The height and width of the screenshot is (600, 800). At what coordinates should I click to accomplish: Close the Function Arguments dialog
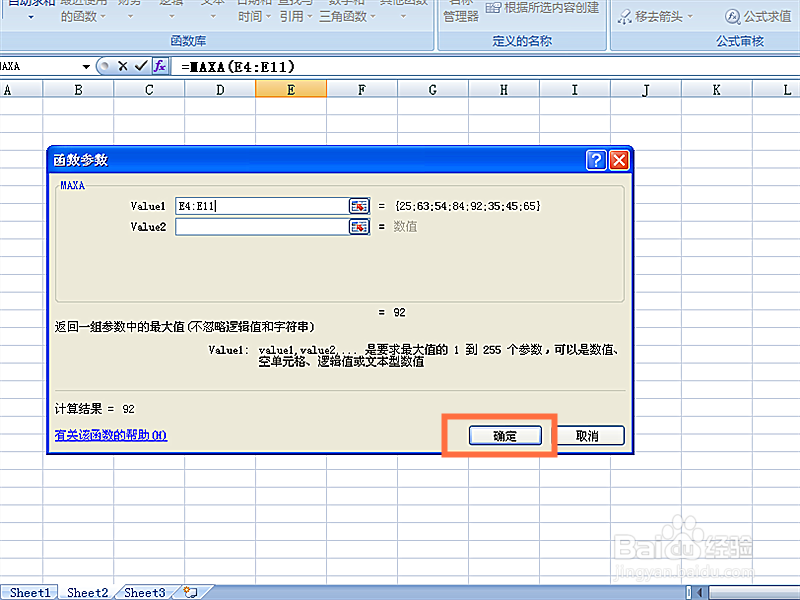[619, 160]
